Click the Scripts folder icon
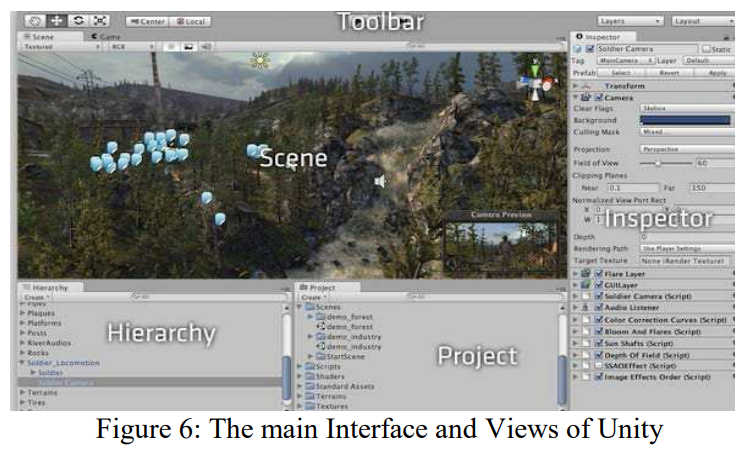The width and height of the screenshot is (740, 450). click(310, 367)
